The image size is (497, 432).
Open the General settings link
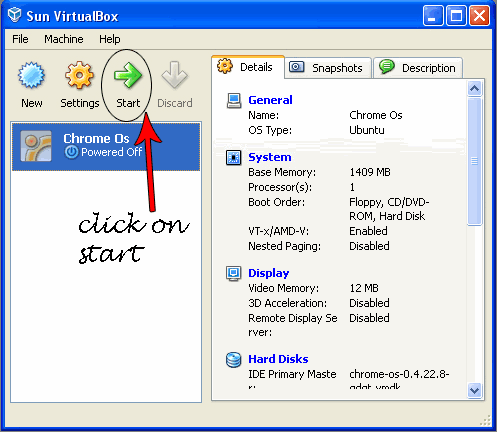270,100
